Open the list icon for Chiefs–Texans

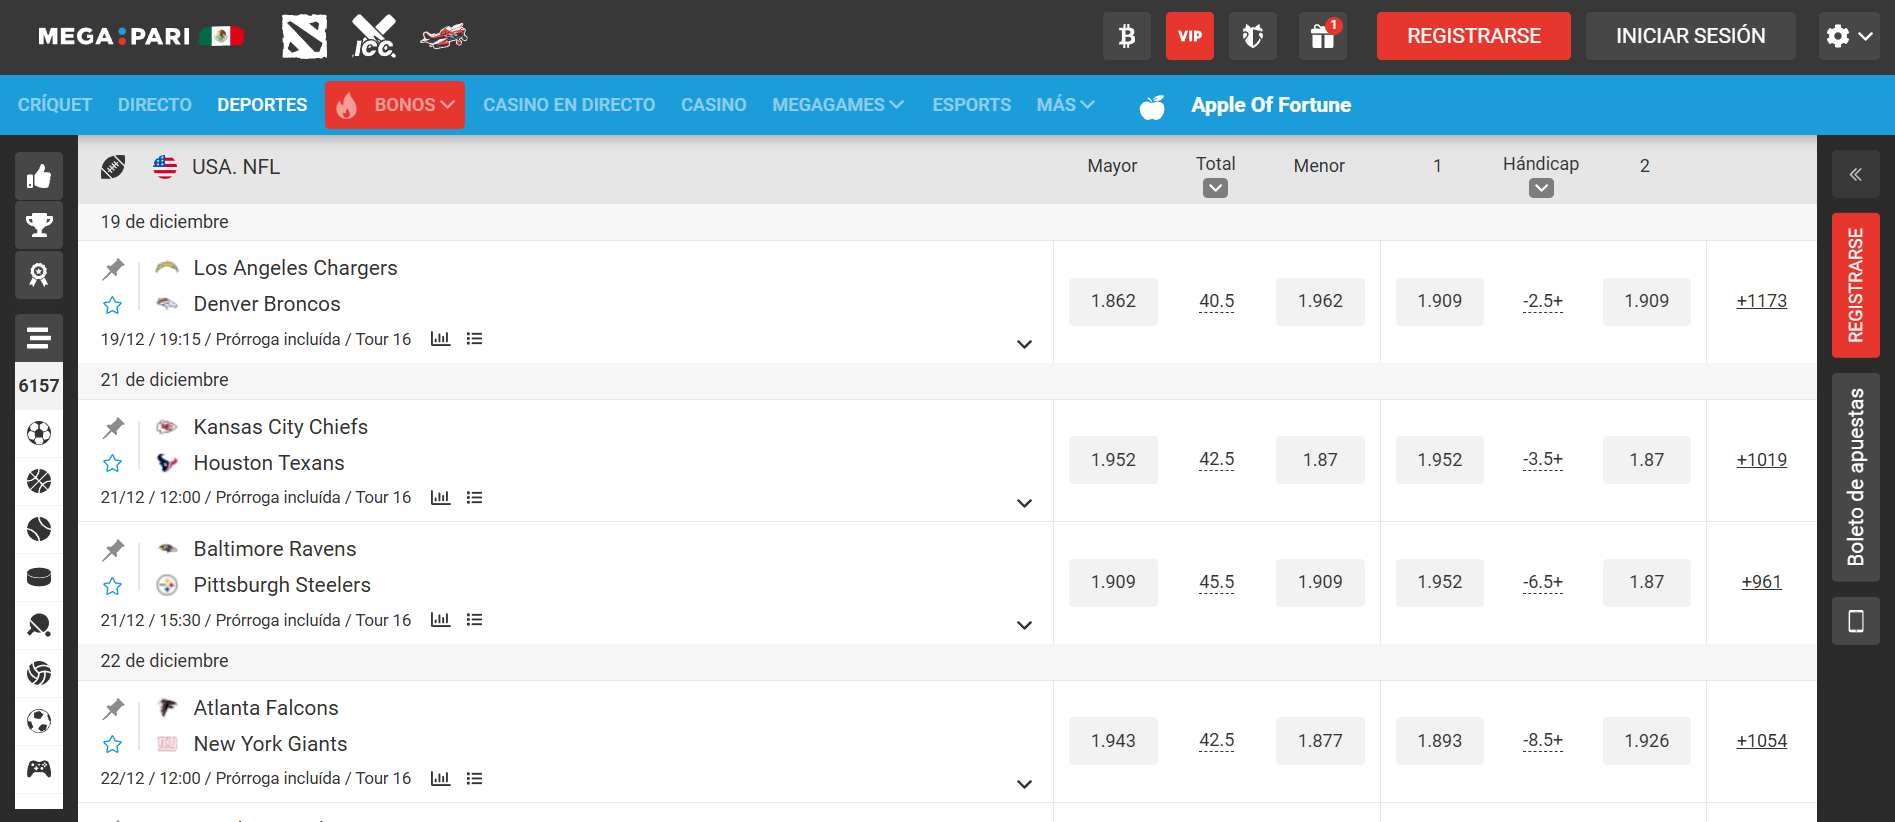[475, 498]
